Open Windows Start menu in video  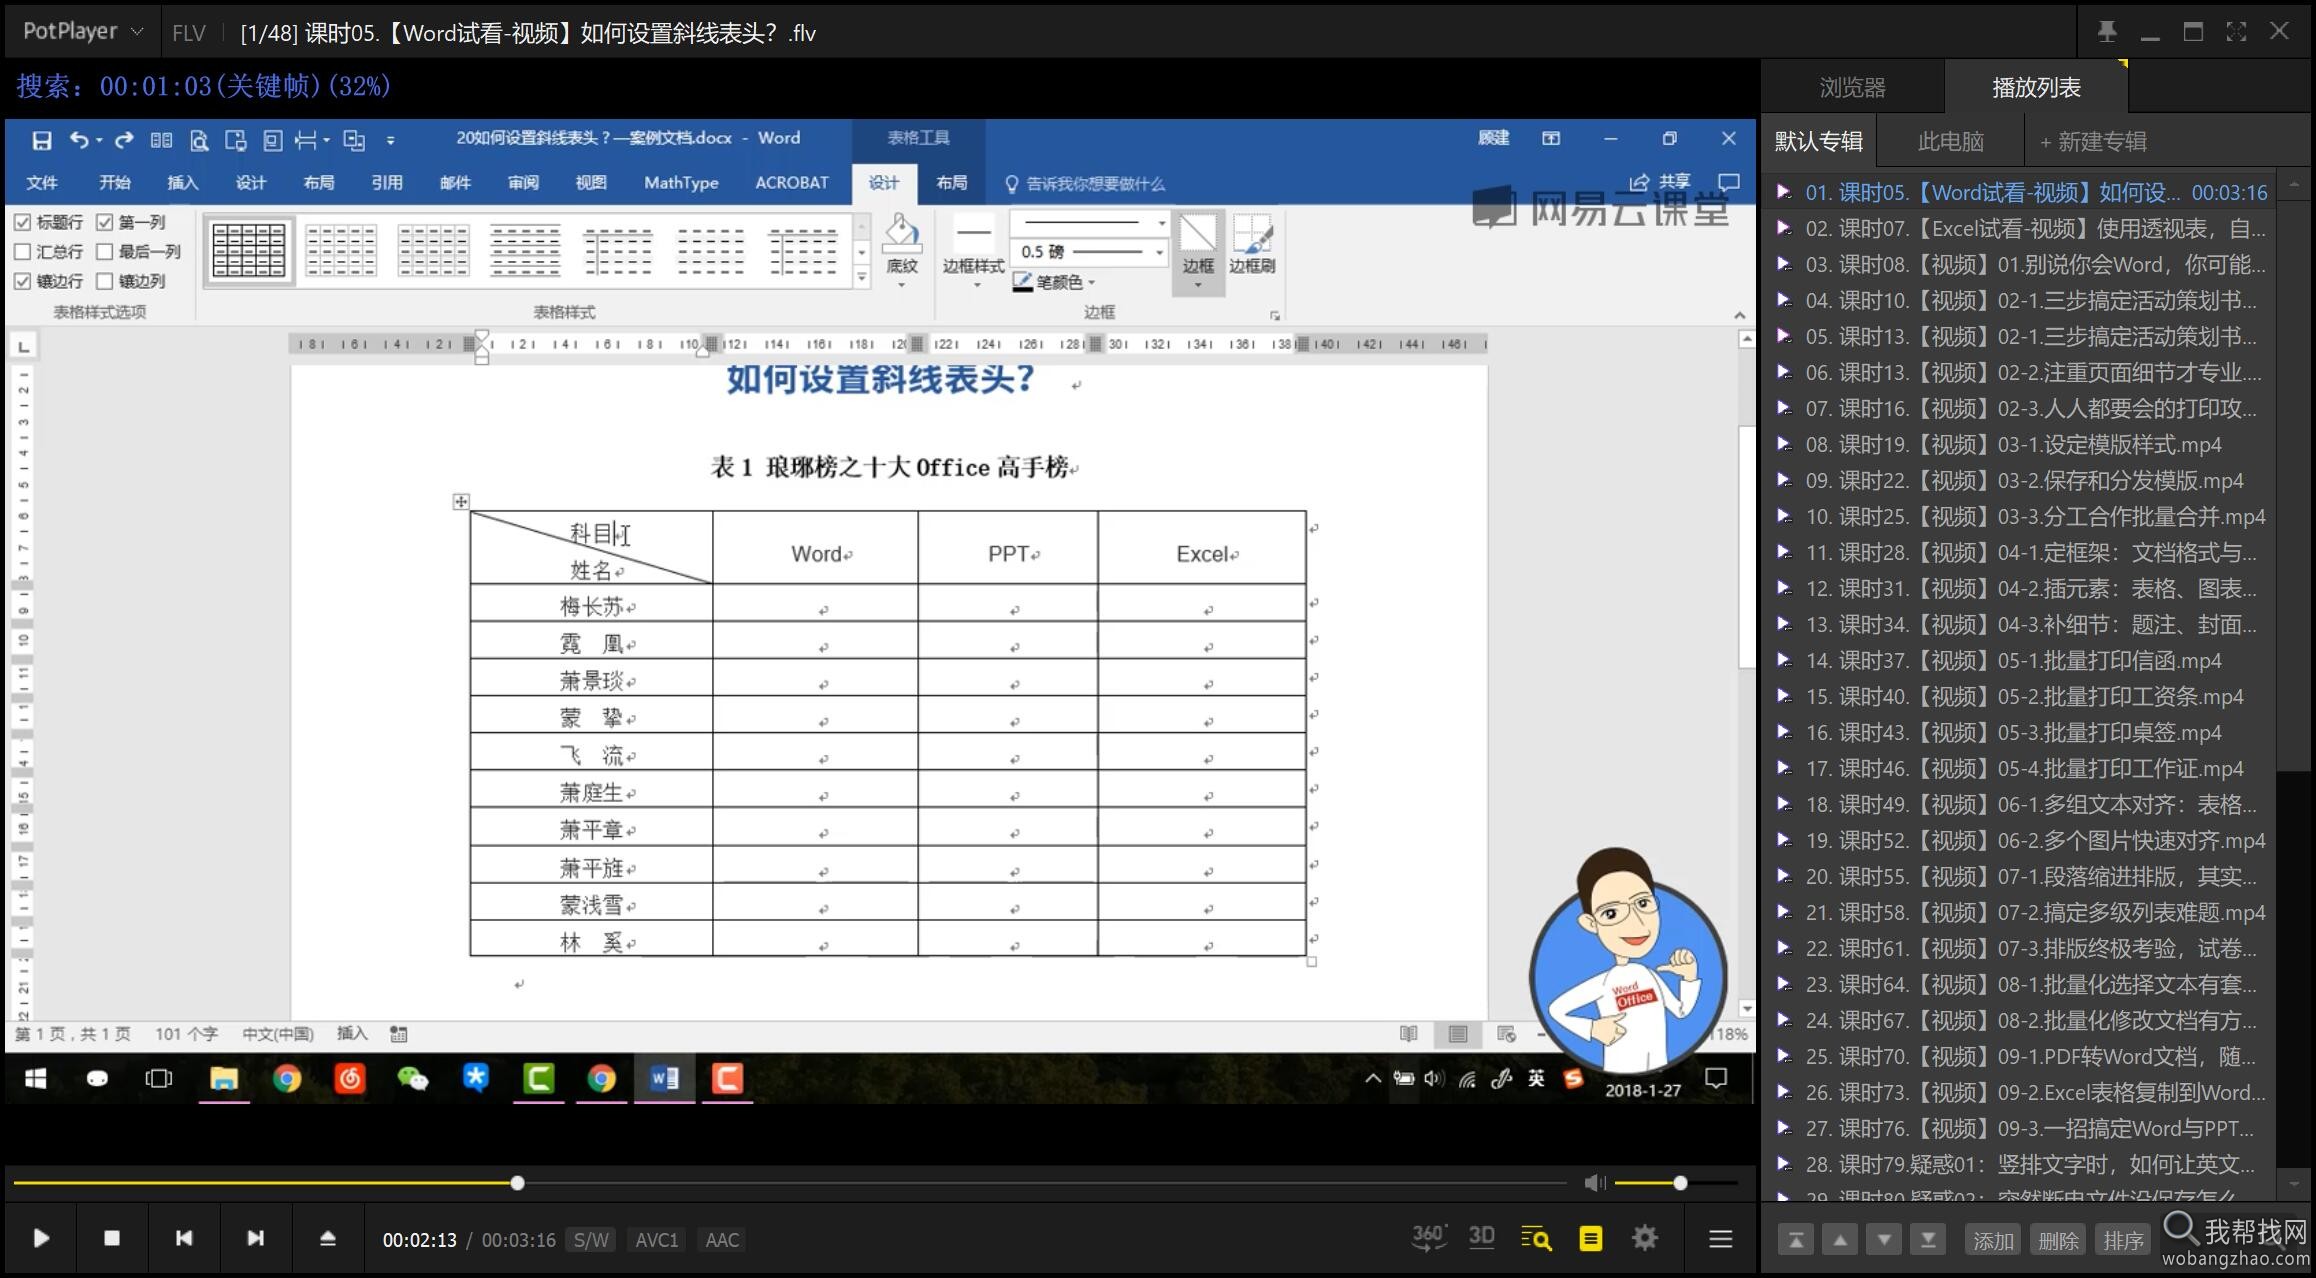pos(35,1078)
